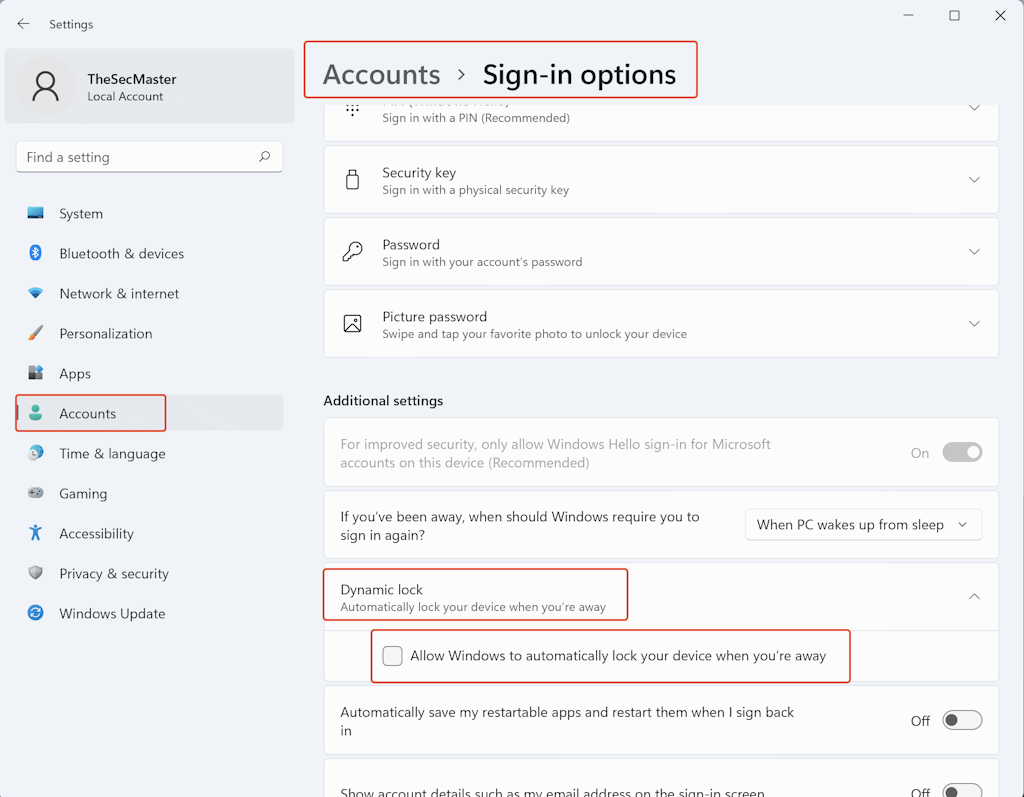Collapse the Dynamic lock section chevron
The image size is (1024, 797).
[x=974, y=596]
